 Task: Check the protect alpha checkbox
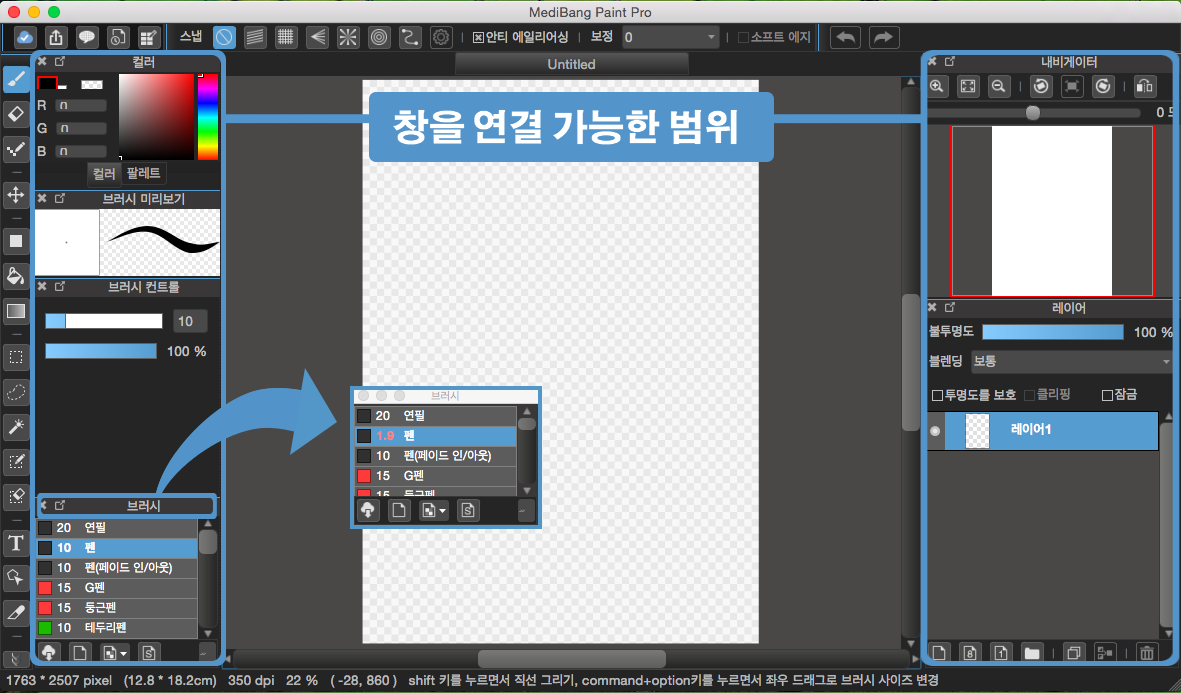(938, 395)
